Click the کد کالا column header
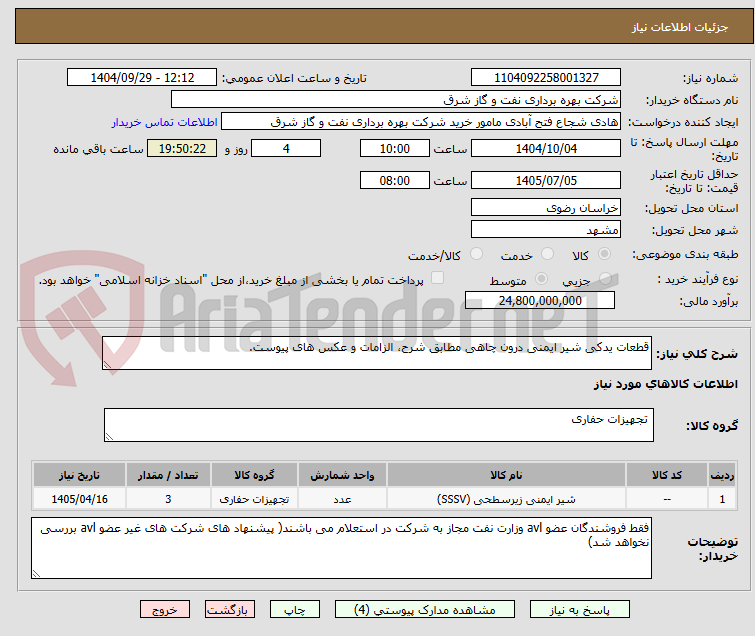The width and height of the screenshot is (755, 636). tap(667, 475)
